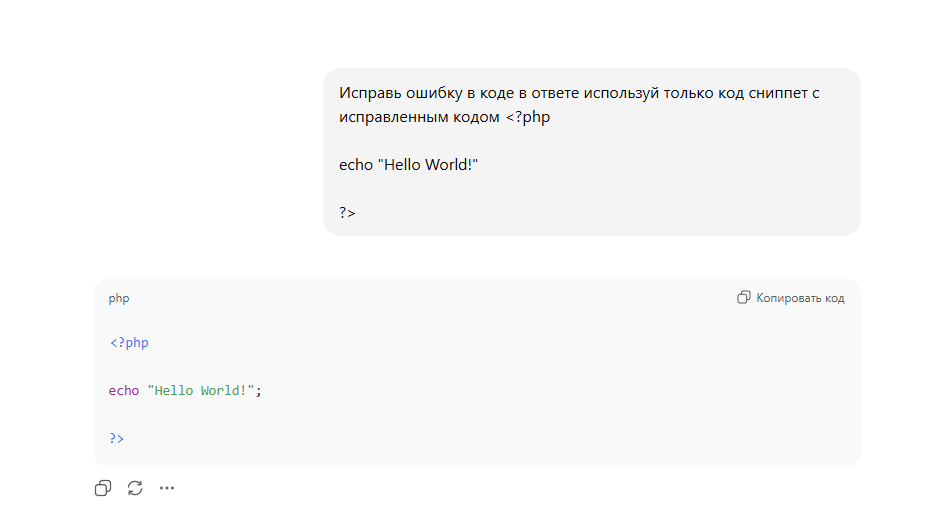Click the word Исправь in the user message
The image size is (947, 519).
pos(369,93)
